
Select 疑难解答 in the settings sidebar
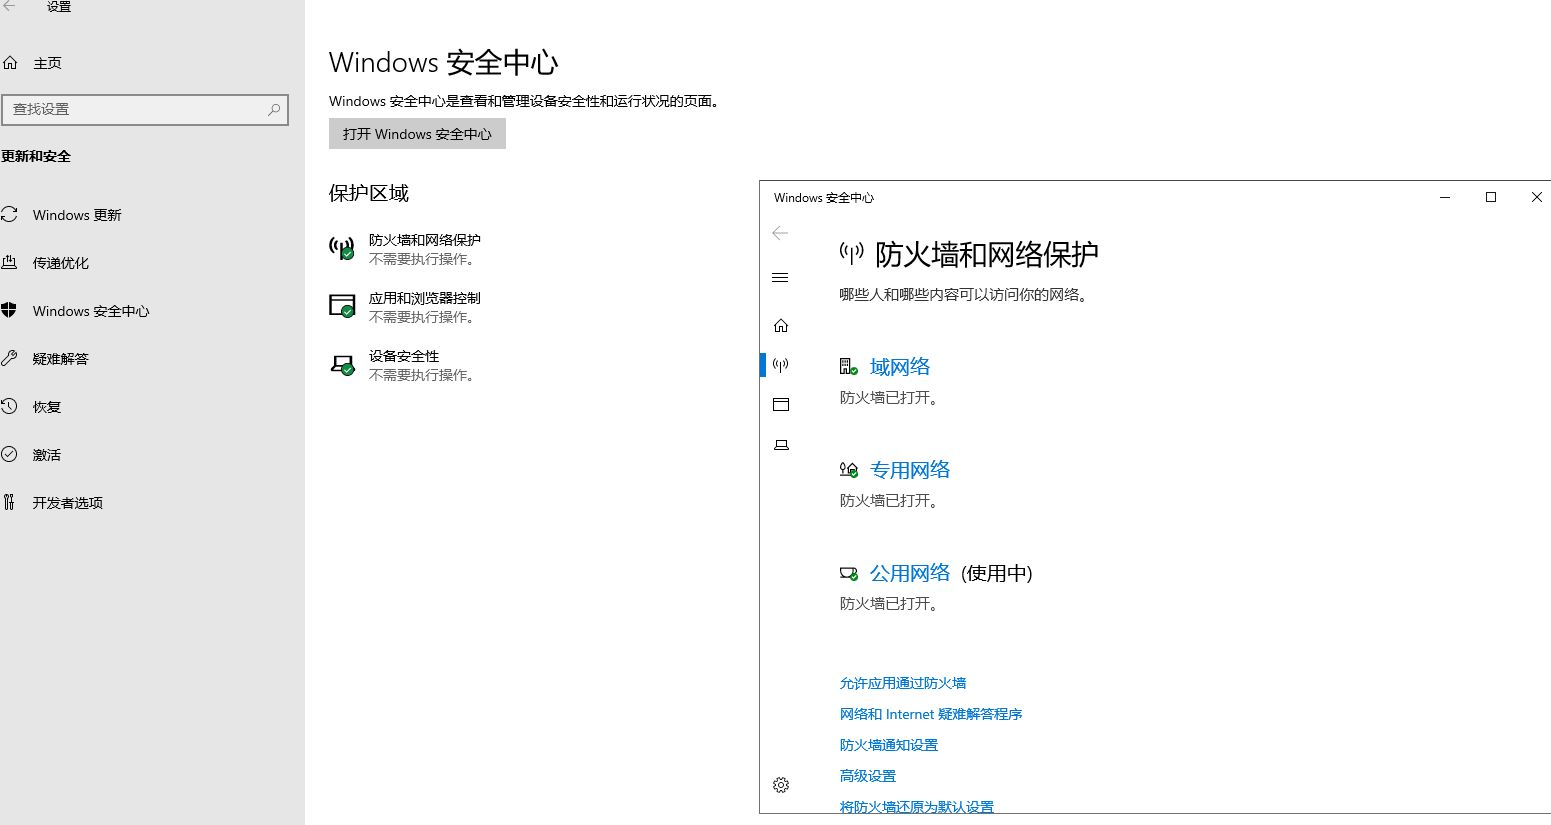(60, 359)
